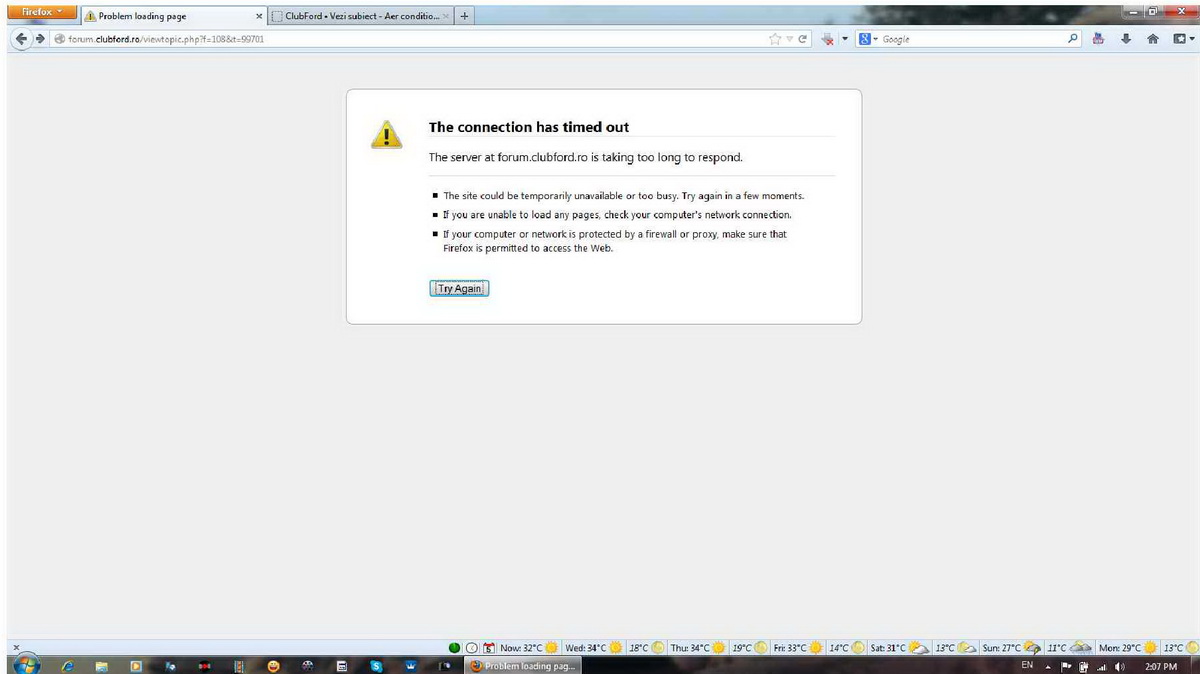The height and width of the screenshot is (674, 1200).
Task: Show hidden system tray icons arrow
Action: [1049, 666]
